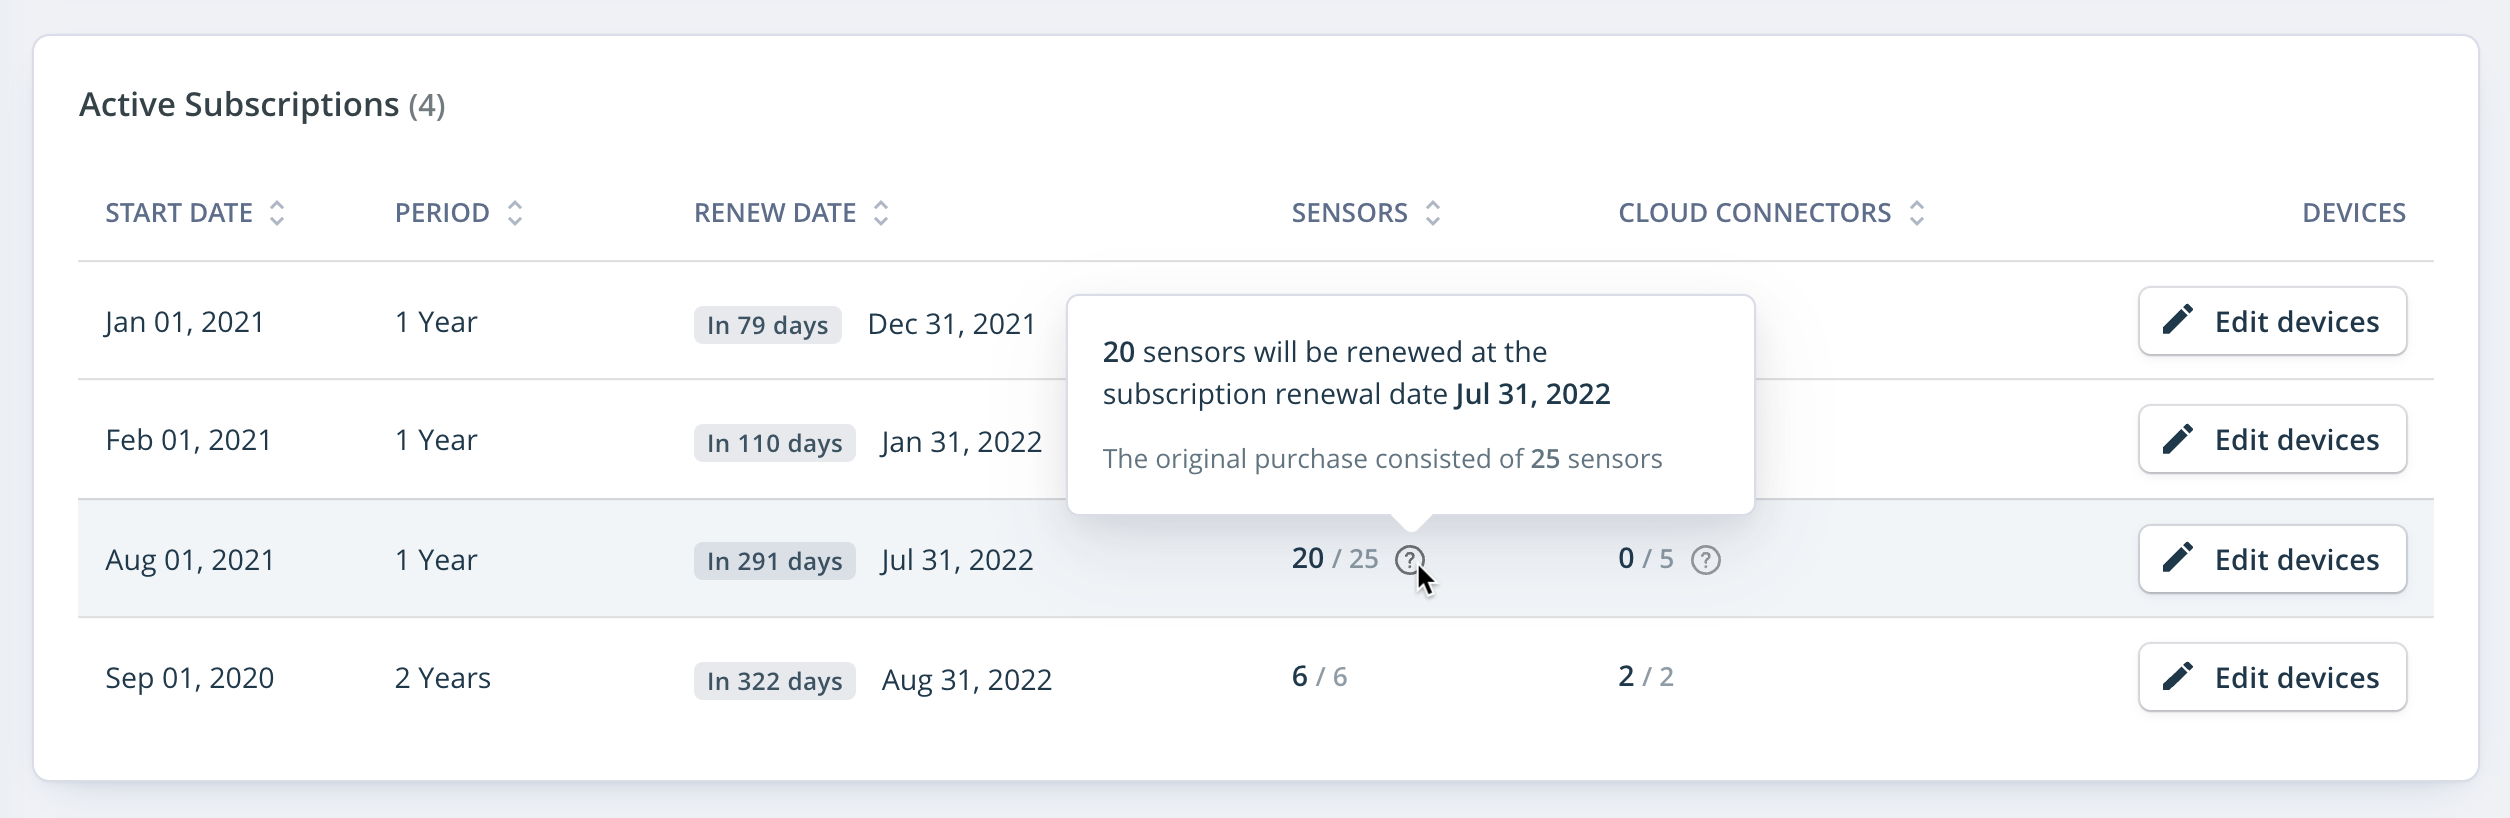Click pencil icon in Sep 01, 2020 row

pos(2177,676)
